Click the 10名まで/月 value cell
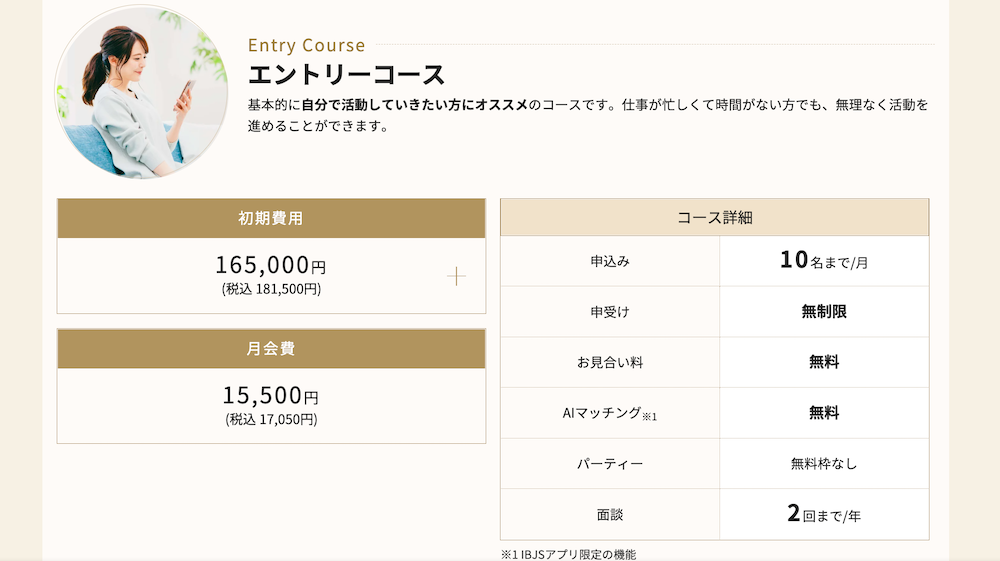1000x561 pixels. 824,262
